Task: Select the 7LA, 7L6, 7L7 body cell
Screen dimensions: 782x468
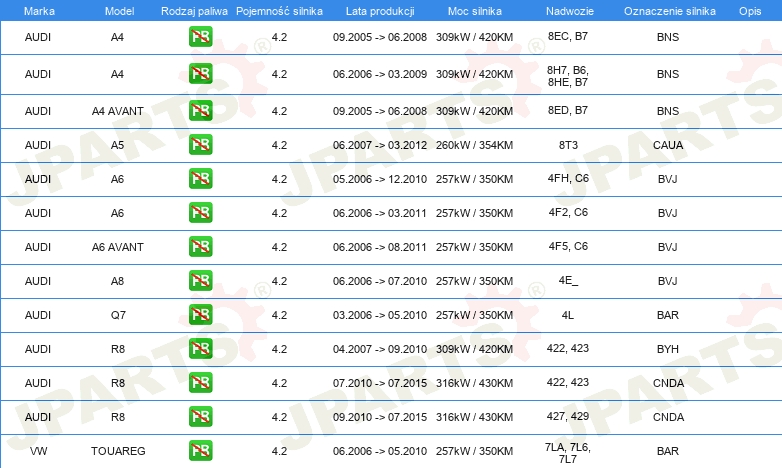Action: click(x=568, y=453)
